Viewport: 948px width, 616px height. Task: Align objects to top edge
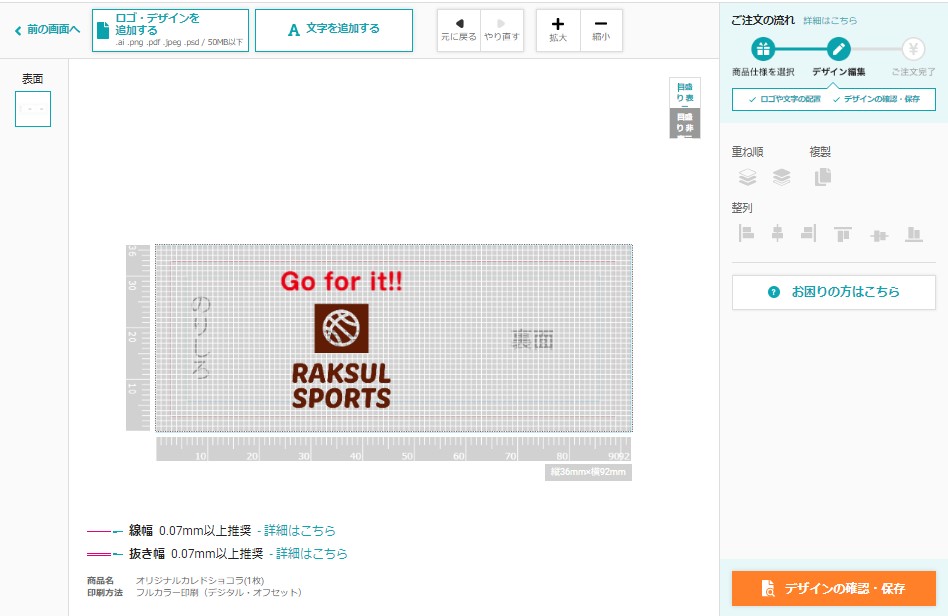[843, 234]
